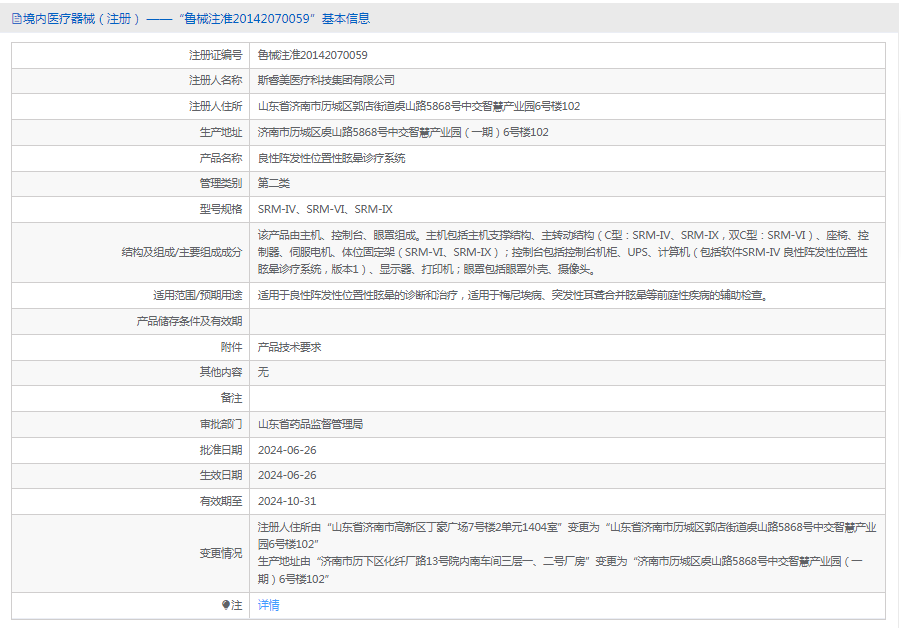Select production address 济南市历城区虞山路5868号中交智慧产业园
The width and height of the screenshot is (901, 628).
tap(403, 132)
